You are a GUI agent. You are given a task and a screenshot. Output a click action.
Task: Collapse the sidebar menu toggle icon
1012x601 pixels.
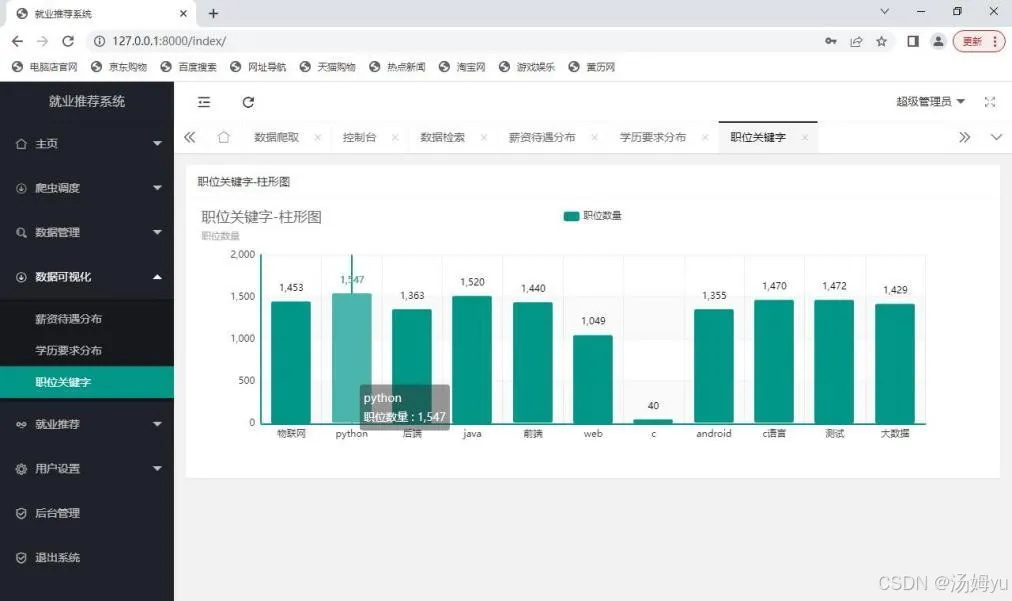tap(204, 102)
